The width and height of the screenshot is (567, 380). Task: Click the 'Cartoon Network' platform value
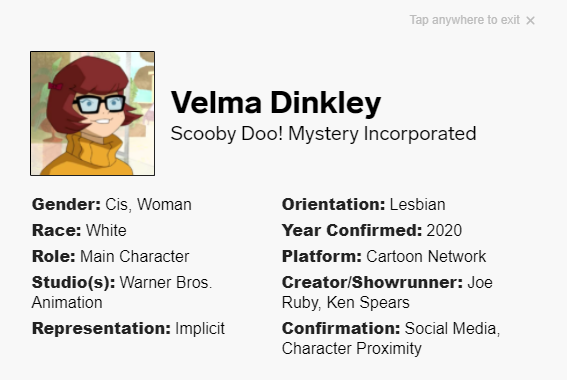coord(426,256)
